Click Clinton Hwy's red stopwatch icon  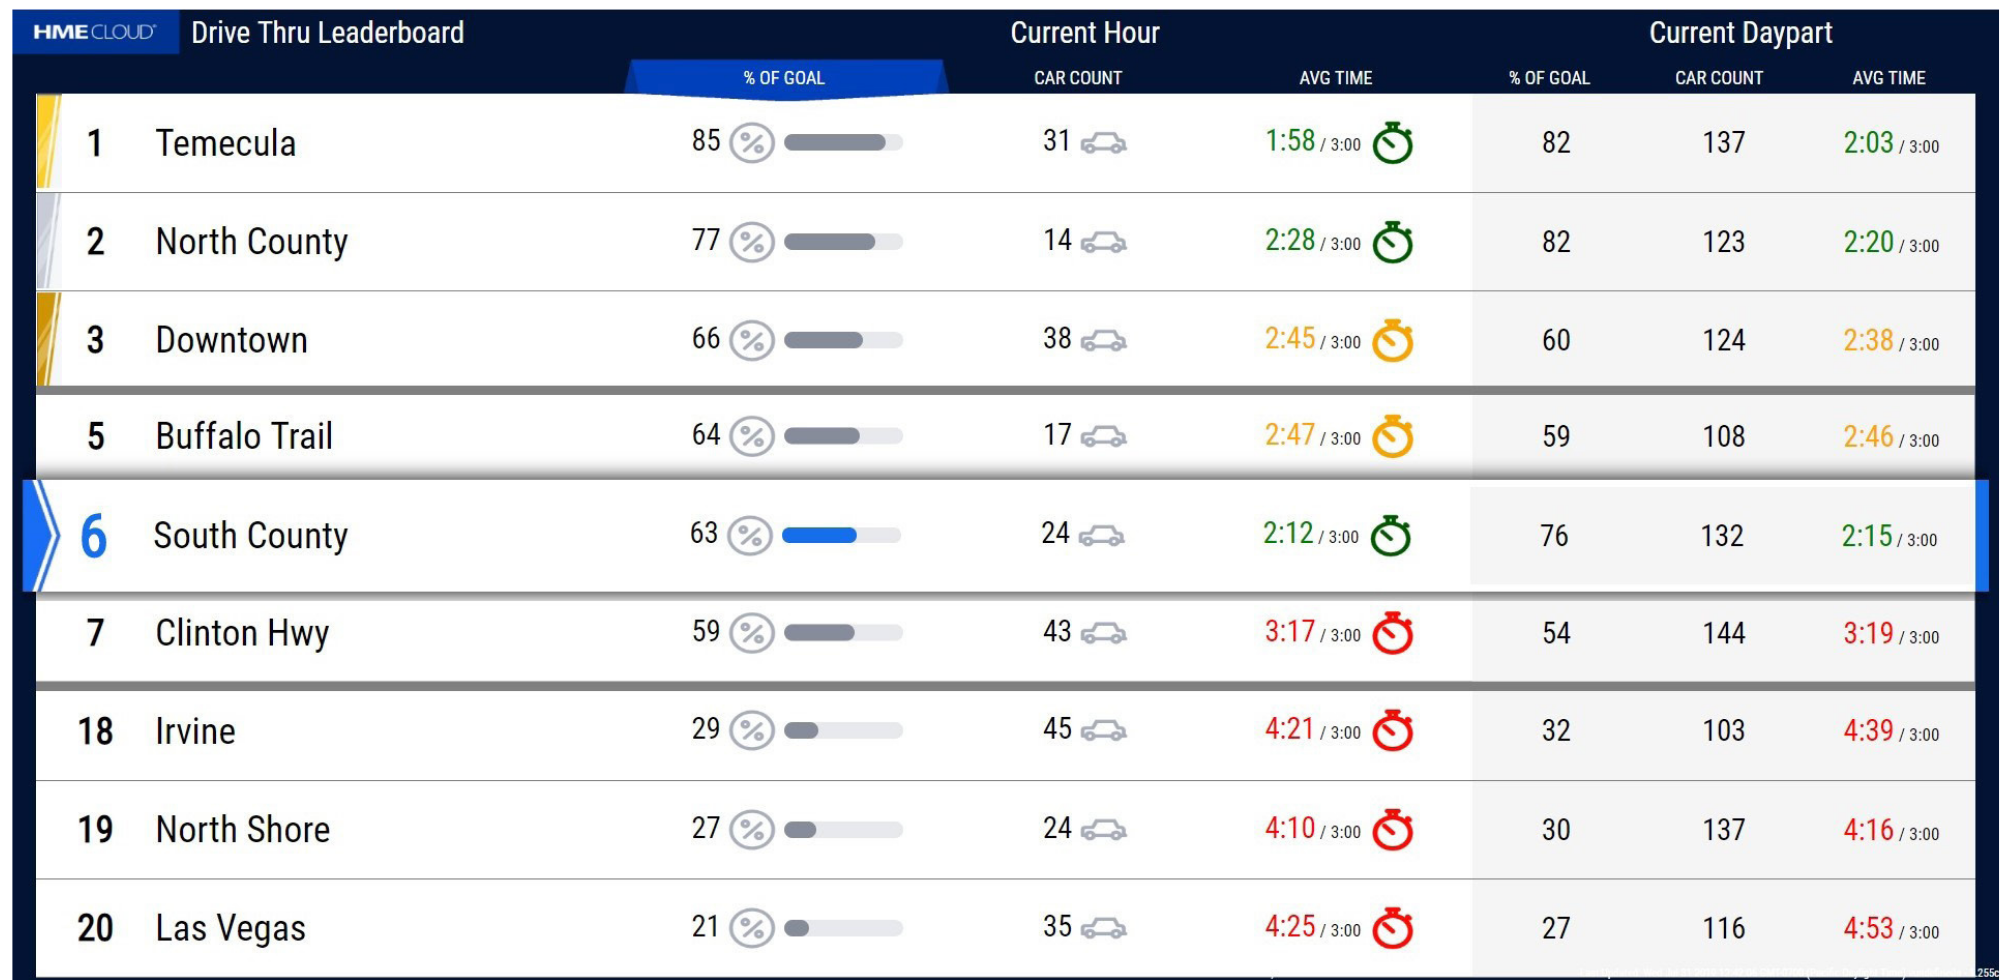1392,633
